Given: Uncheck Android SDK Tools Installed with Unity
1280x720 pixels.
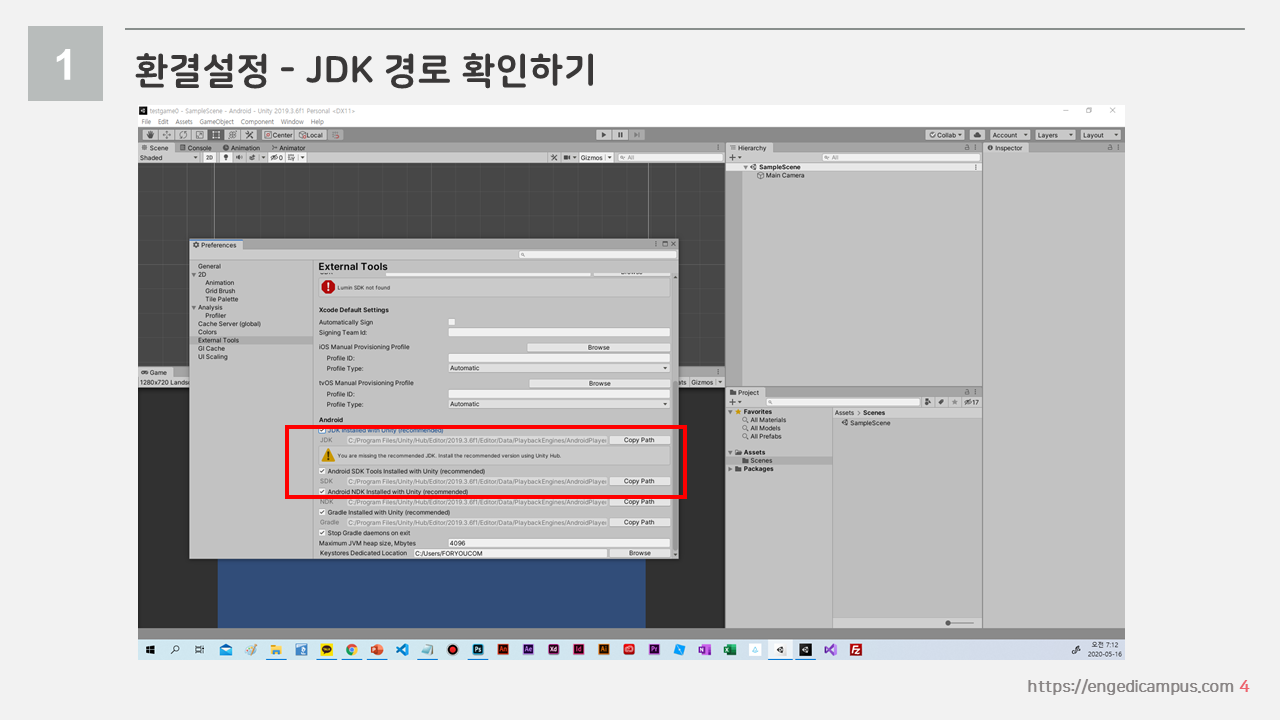Looking at the screenshot, I should pyautogui.click(x=322, y=471).
